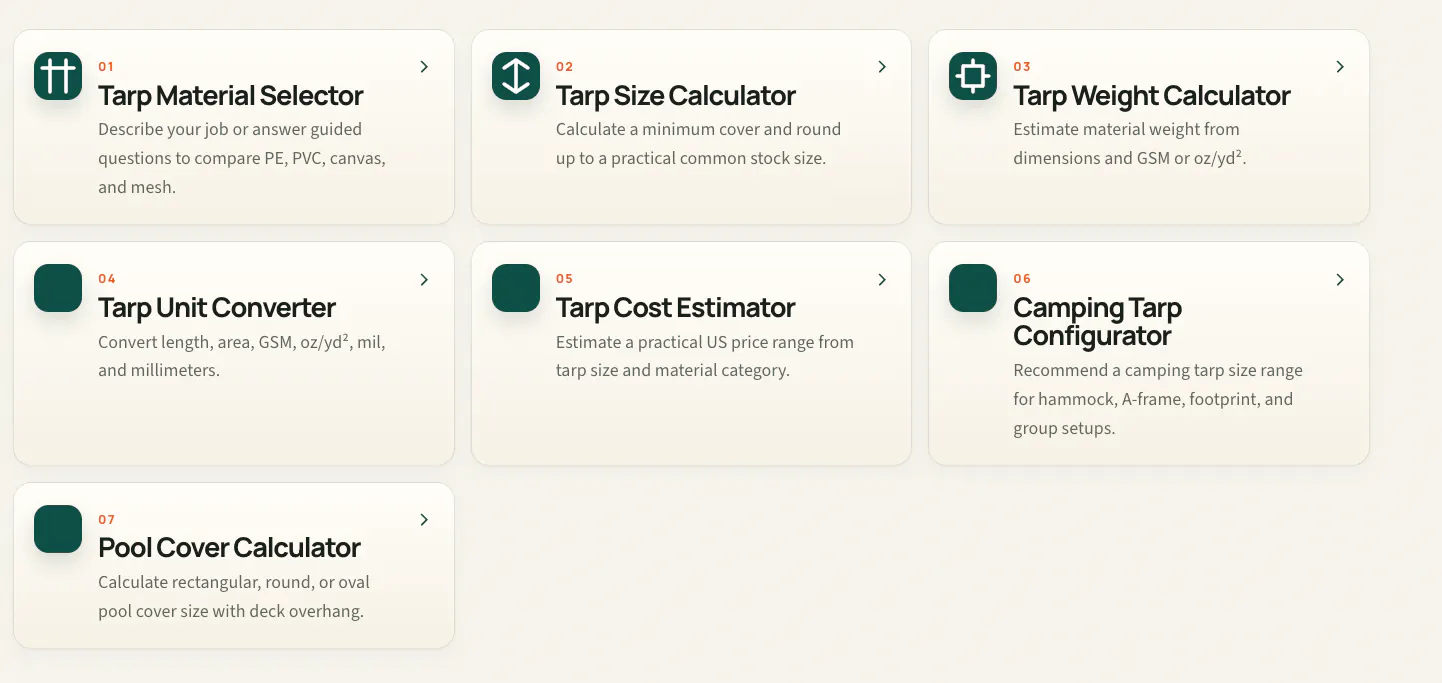Image resolution: width=1442 pixels, height=683 pixels.
Task: Open chevron arrow on Pool Cover Calculator card
Action: pos(424,520)
